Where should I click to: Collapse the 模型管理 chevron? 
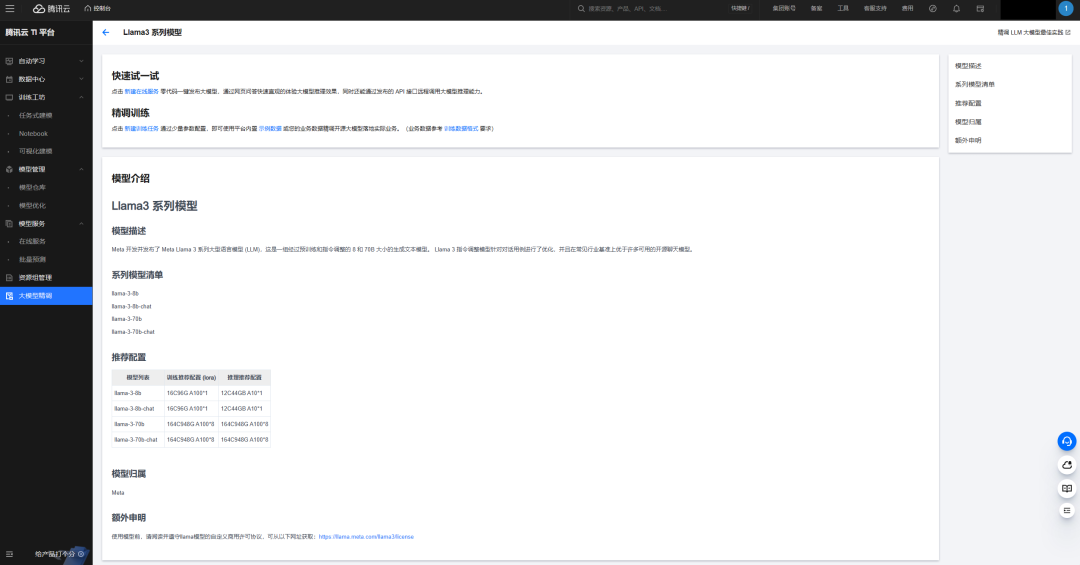point(81,170)
